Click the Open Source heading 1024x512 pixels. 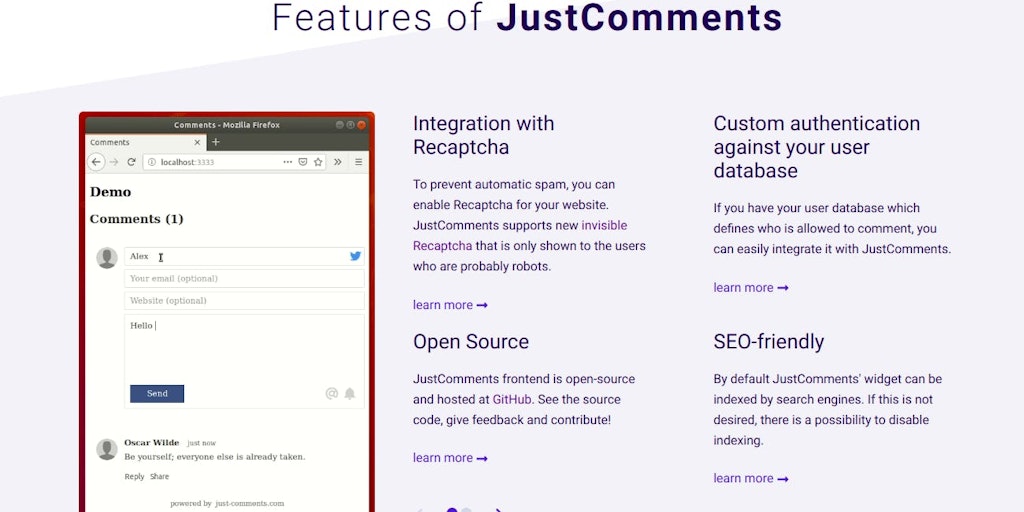point(471,342)
